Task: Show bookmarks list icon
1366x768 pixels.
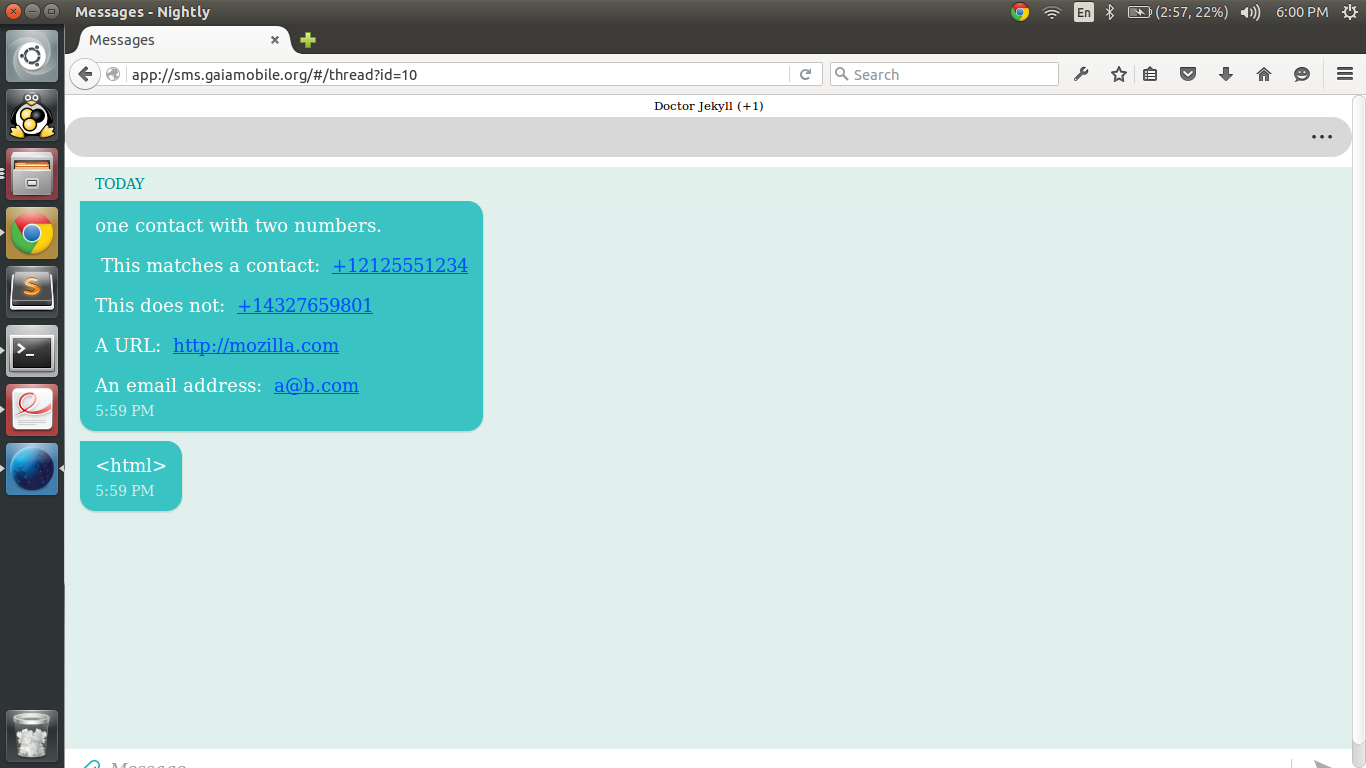Action: [1150, 74]
